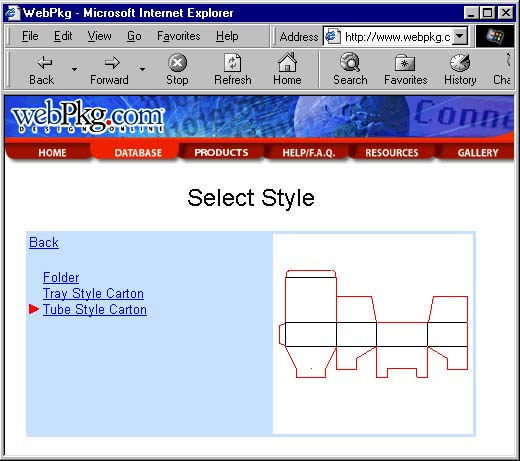The width and height of the screenshot is (520, 461).
Task: Open the Edit menu
Action: (63, 36)
